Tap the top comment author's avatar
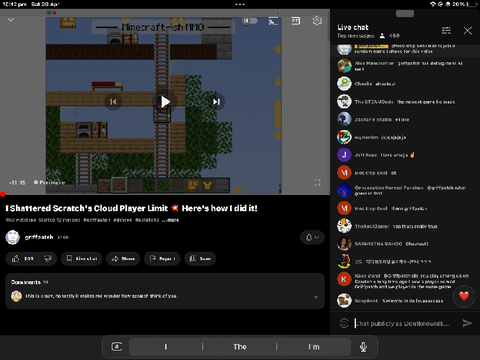The image size is (480, 360). [16, 296]
